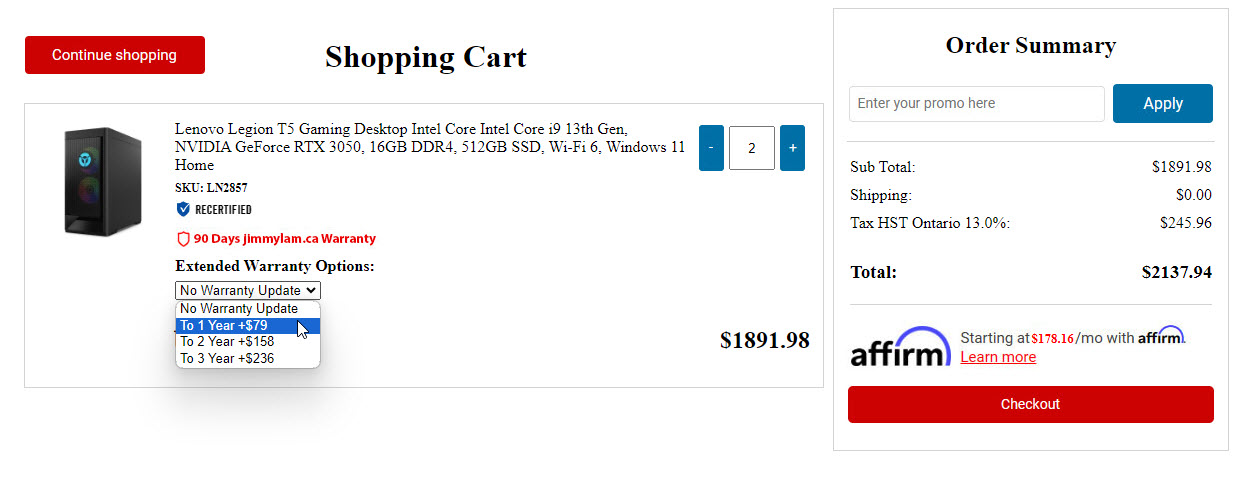
Task: Click the cart item price $1891.98
Action: (x=764, y=341)
